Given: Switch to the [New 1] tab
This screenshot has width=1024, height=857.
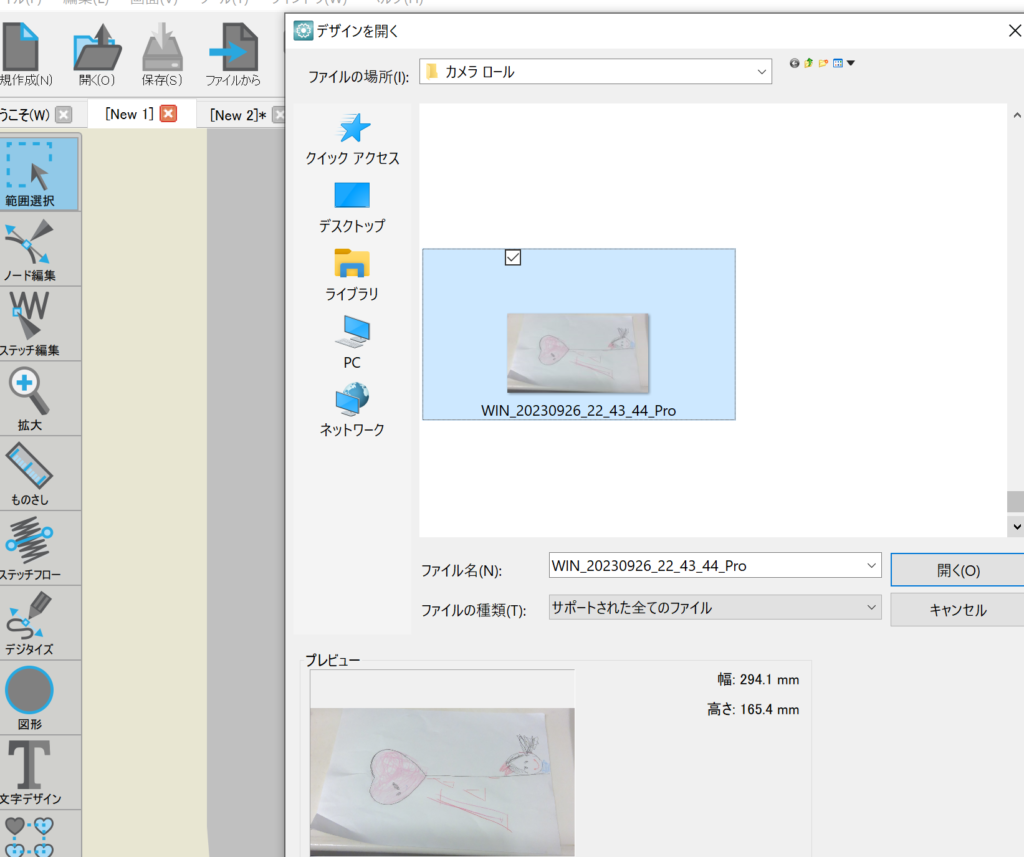Looking at the screenshot, I should [x=129, y=114].
